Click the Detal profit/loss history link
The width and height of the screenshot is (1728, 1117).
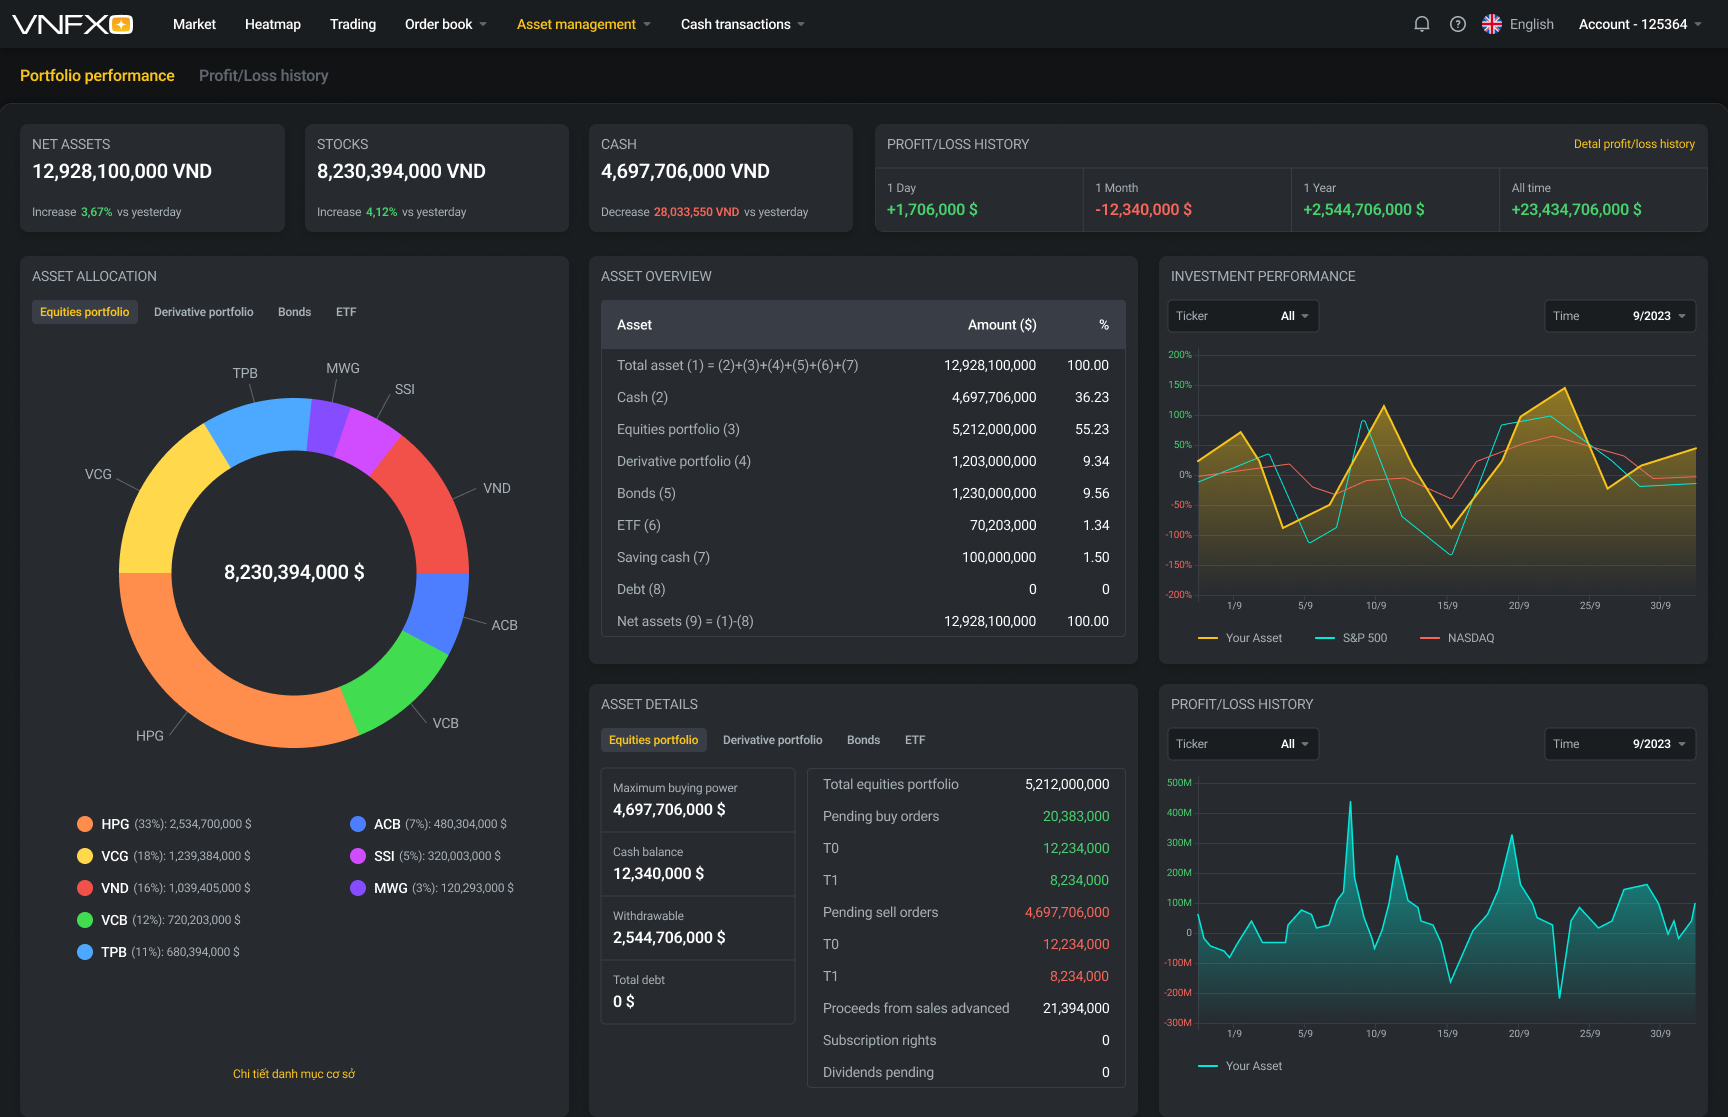pyautogui.click(x=1634, y=143)
